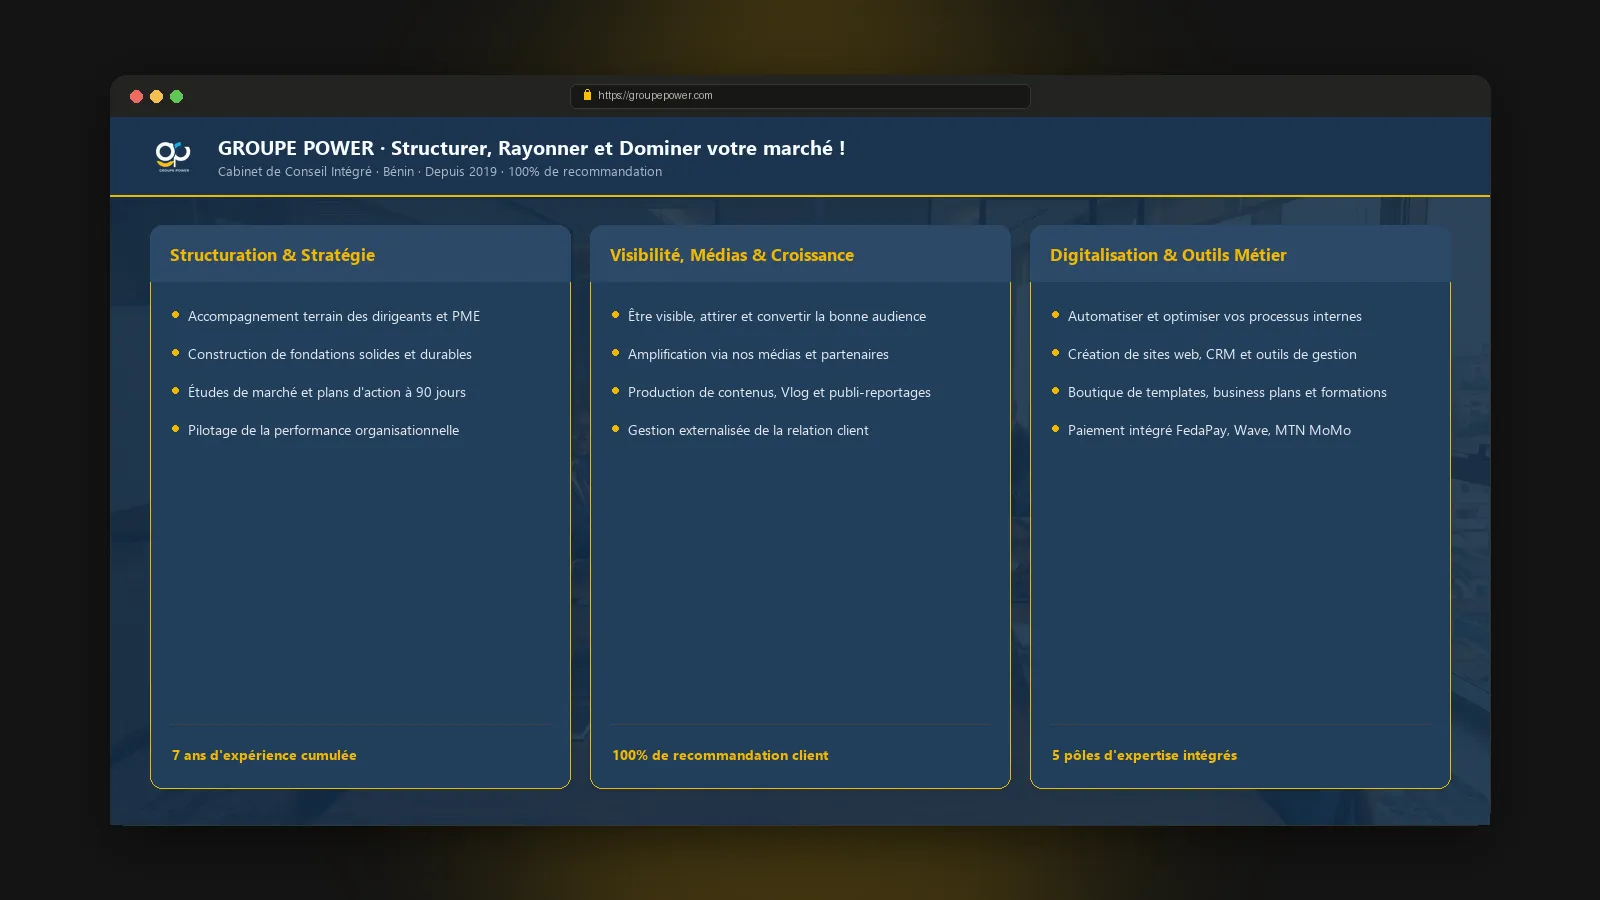Select 'Production de contenus, Vlog et publi-reportages'
1600x900 pixels.
point(779,392)
